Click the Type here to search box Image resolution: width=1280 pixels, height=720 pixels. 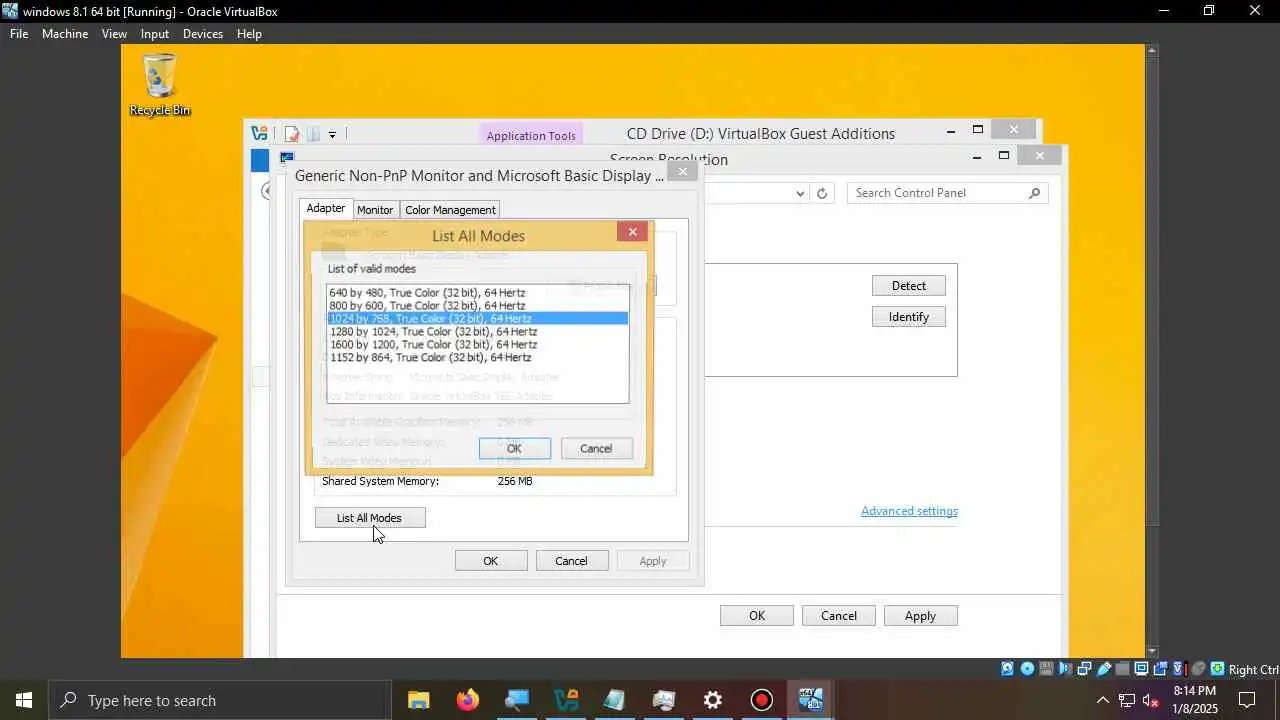pyautogui.click(x=220, y=700)
